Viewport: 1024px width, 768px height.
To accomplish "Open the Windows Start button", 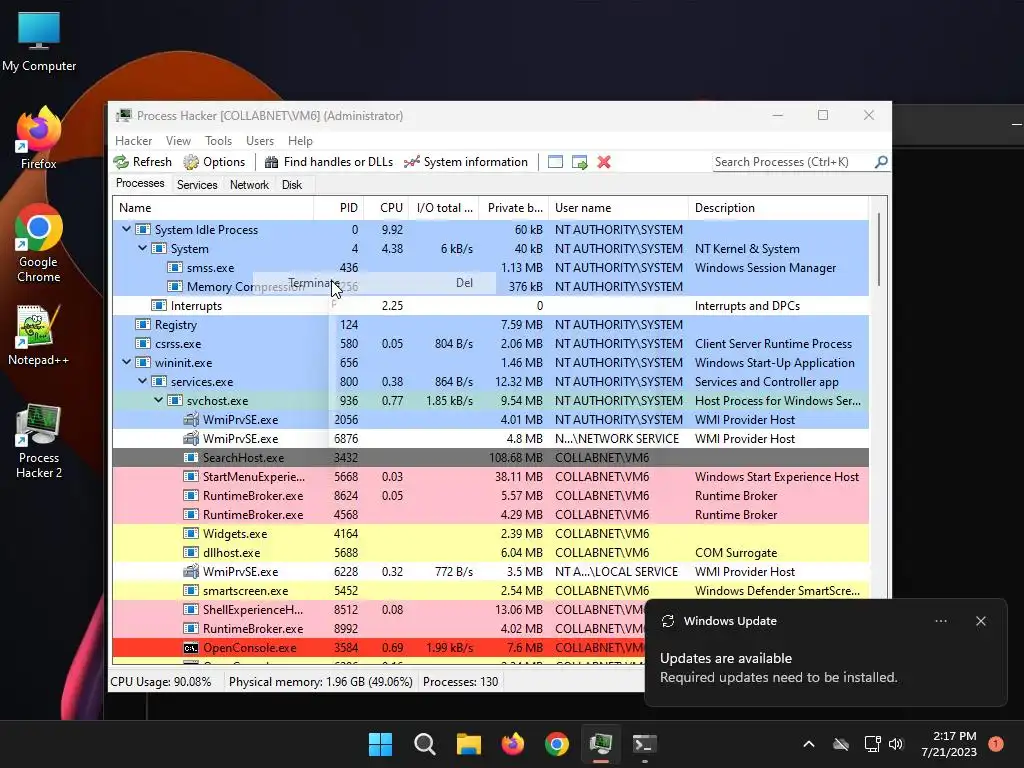I will (381, 744).
